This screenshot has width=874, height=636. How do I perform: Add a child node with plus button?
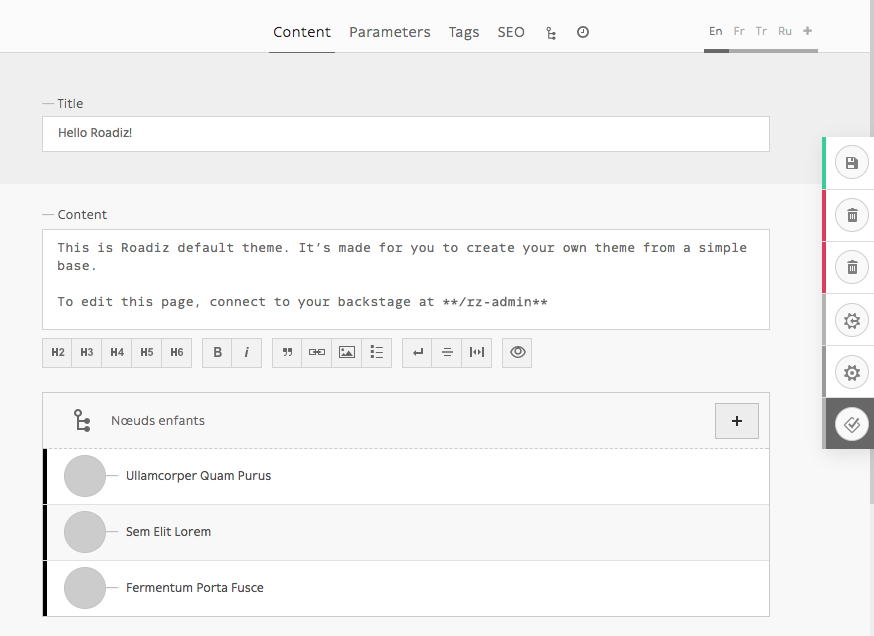737,421
